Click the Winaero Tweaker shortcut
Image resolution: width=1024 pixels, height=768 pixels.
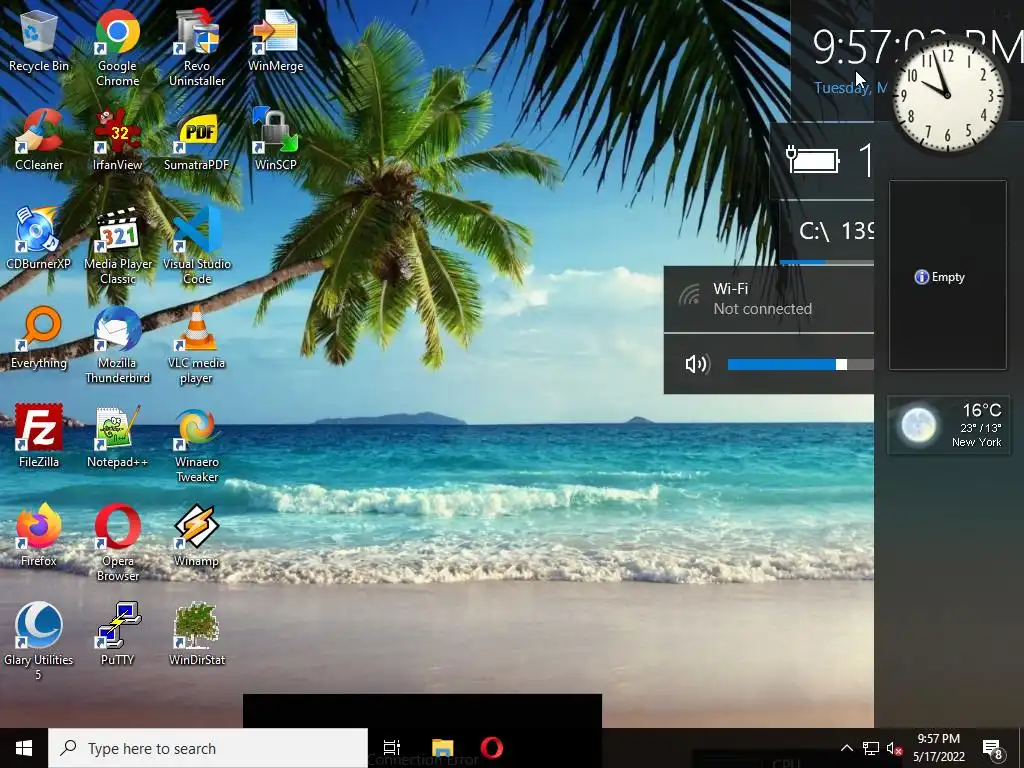pos(197,445)
